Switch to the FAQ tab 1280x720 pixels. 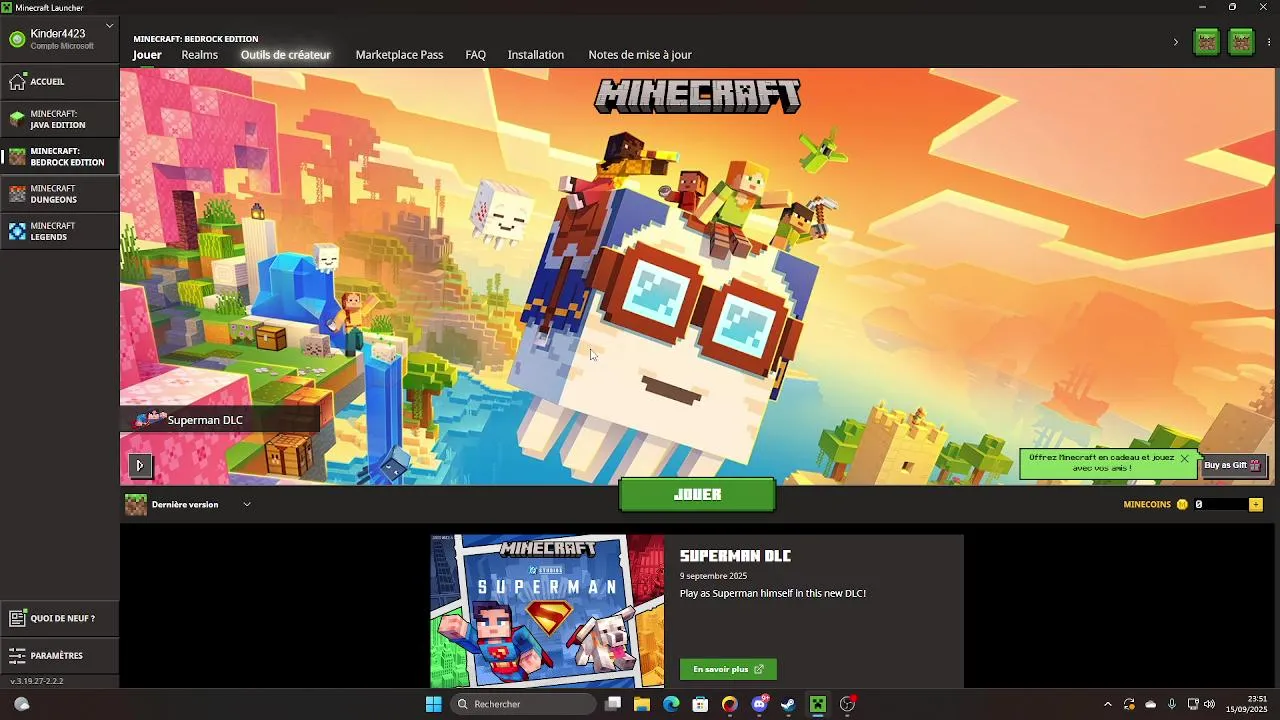click(476, 55)
